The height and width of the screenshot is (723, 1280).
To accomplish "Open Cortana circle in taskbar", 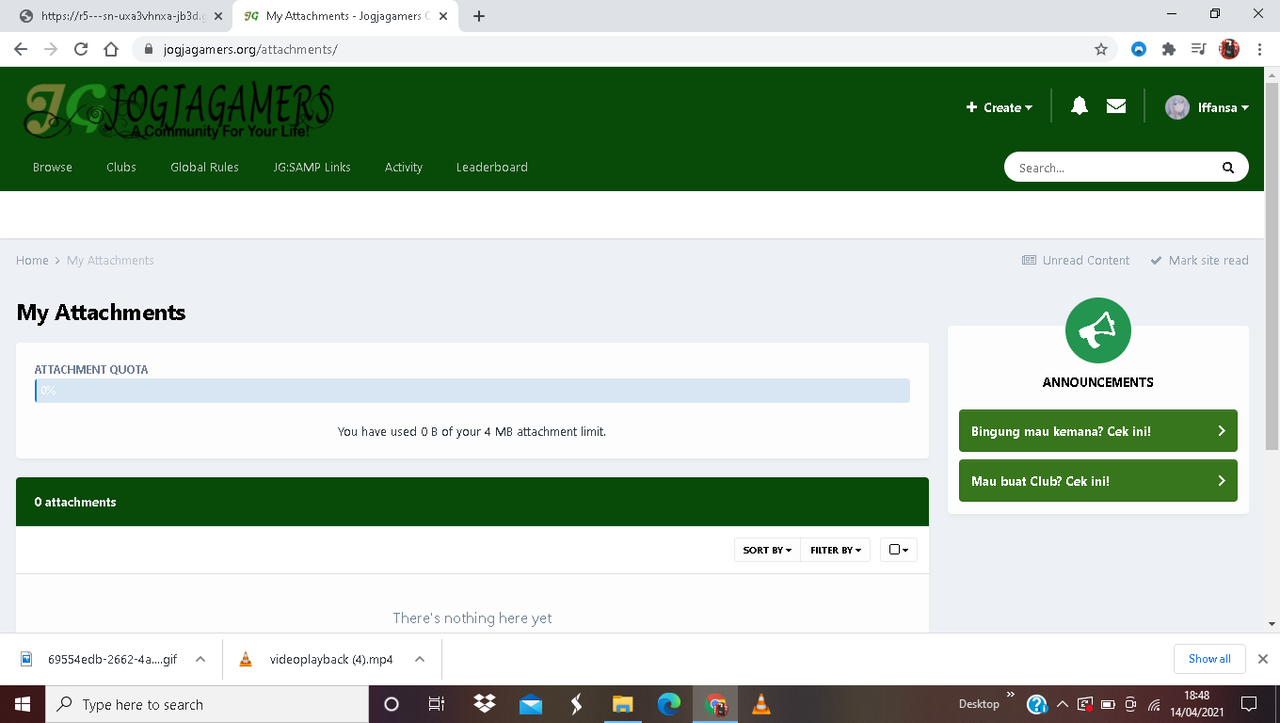I will (391, 704).
